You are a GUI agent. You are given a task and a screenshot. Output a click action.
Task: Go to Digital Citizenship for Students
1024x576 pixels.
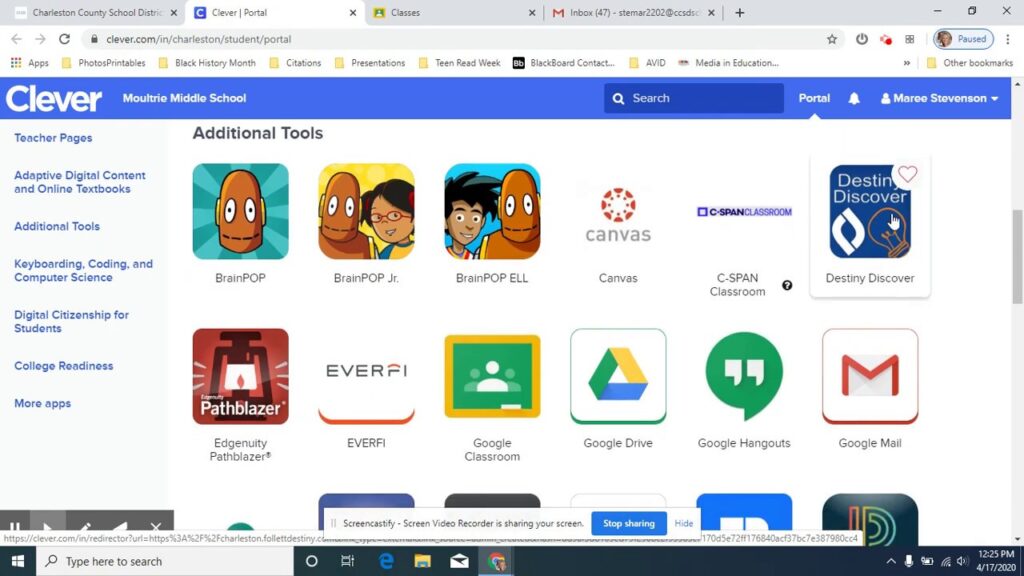point(71,321)
